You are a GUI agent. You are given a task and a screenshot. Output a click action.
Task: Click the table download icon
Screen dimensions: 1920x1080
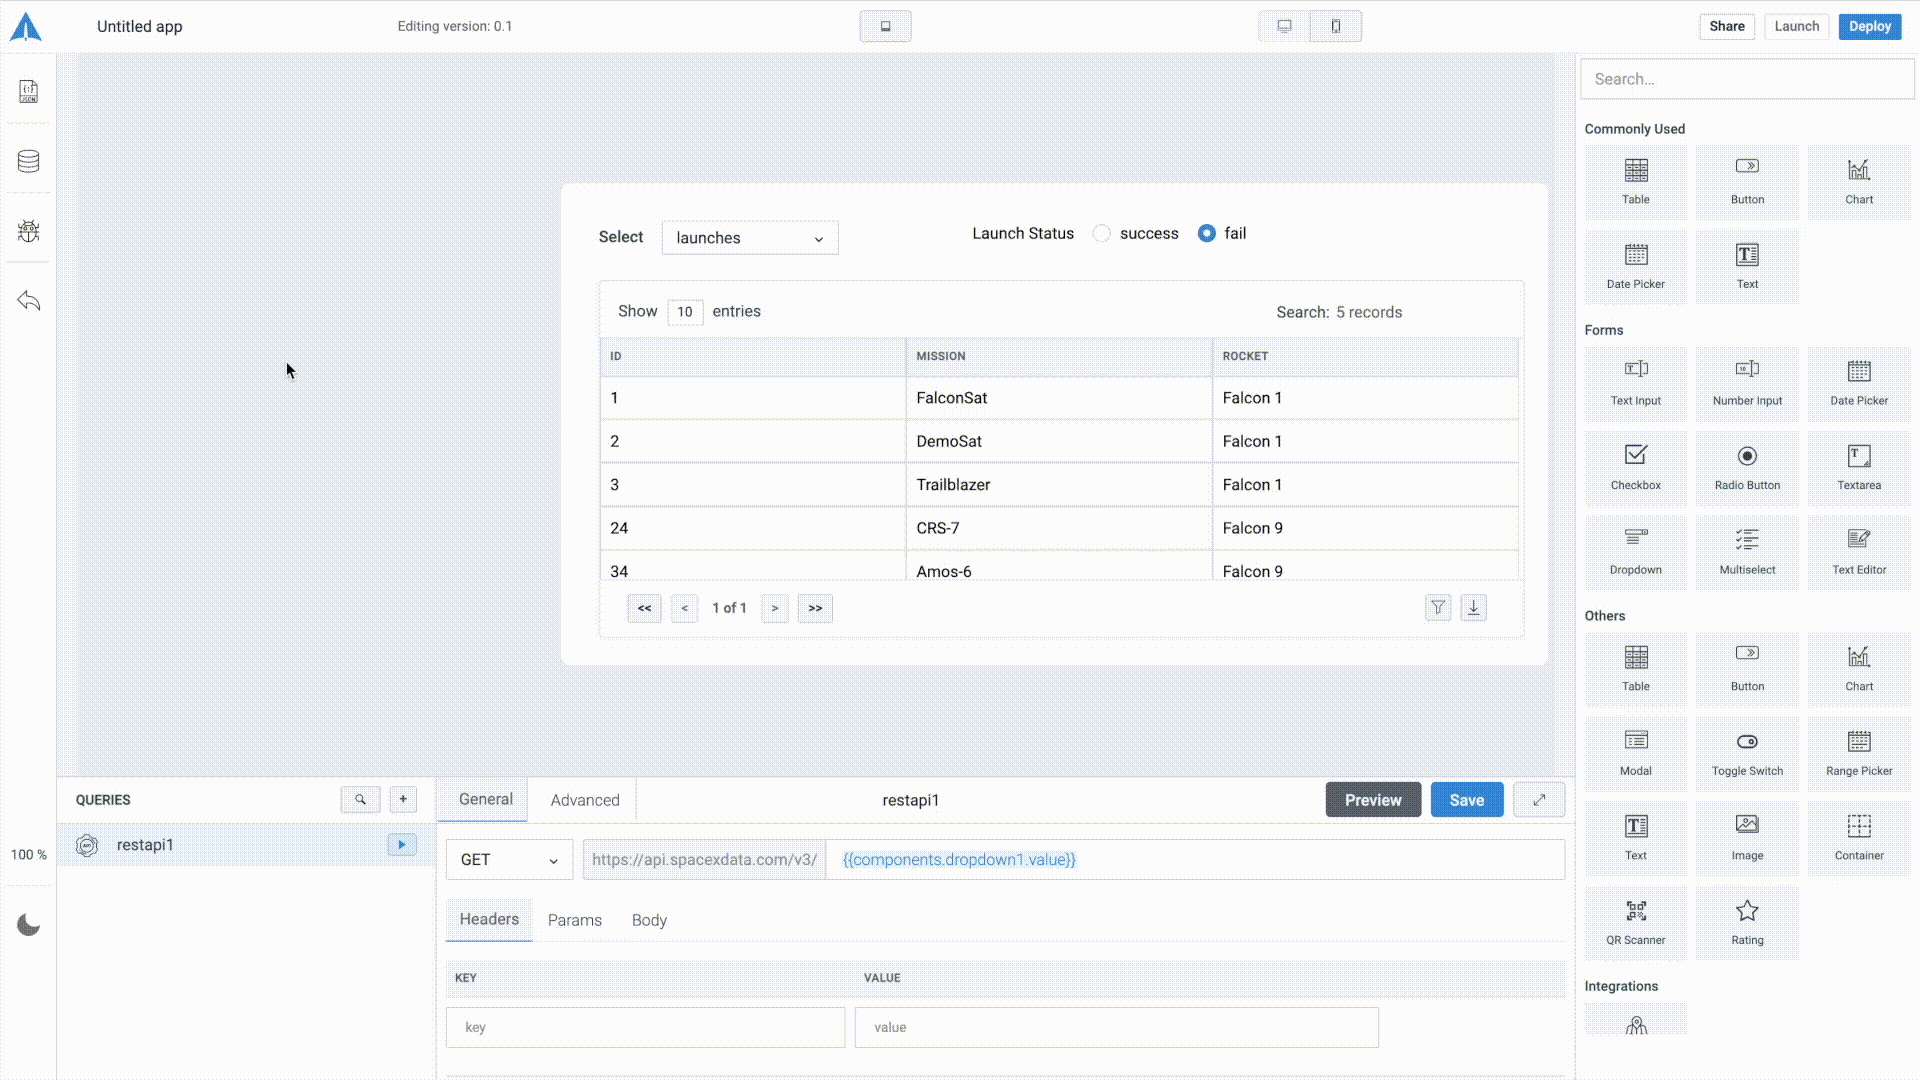[1473, 608]
